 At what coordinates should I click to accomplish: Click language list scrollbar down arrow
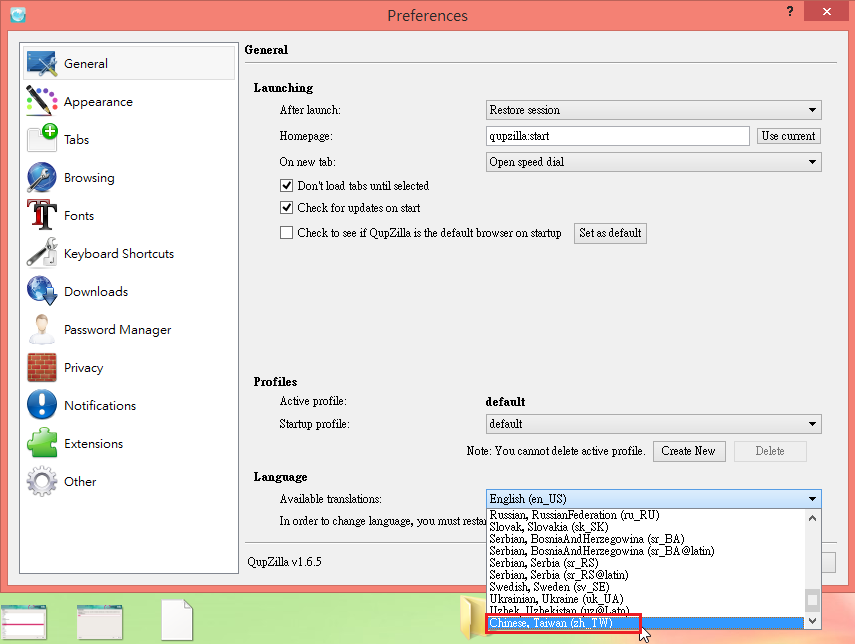(x=812, y=621)
